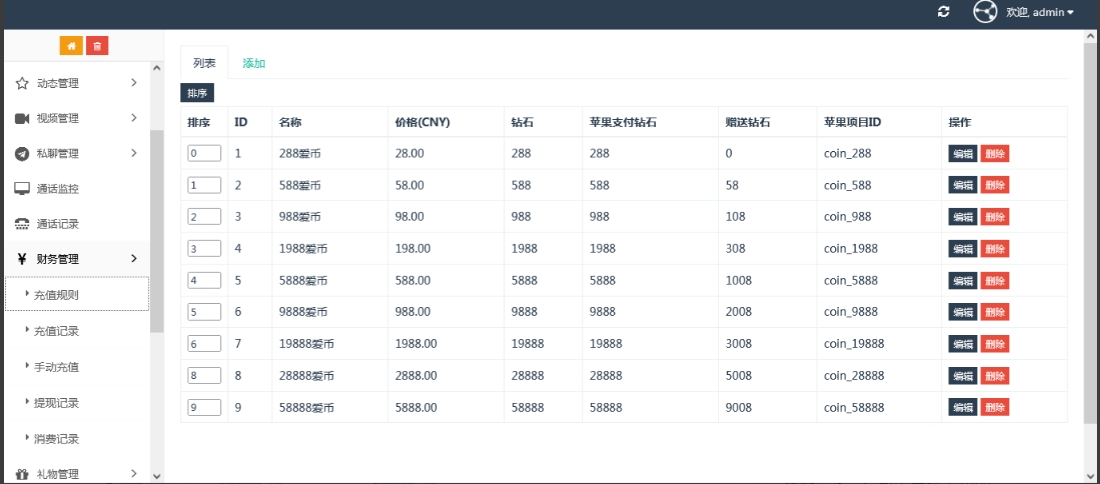Click the monitor icon for 通话监控

pyautogui.click(x=22, y=189)
